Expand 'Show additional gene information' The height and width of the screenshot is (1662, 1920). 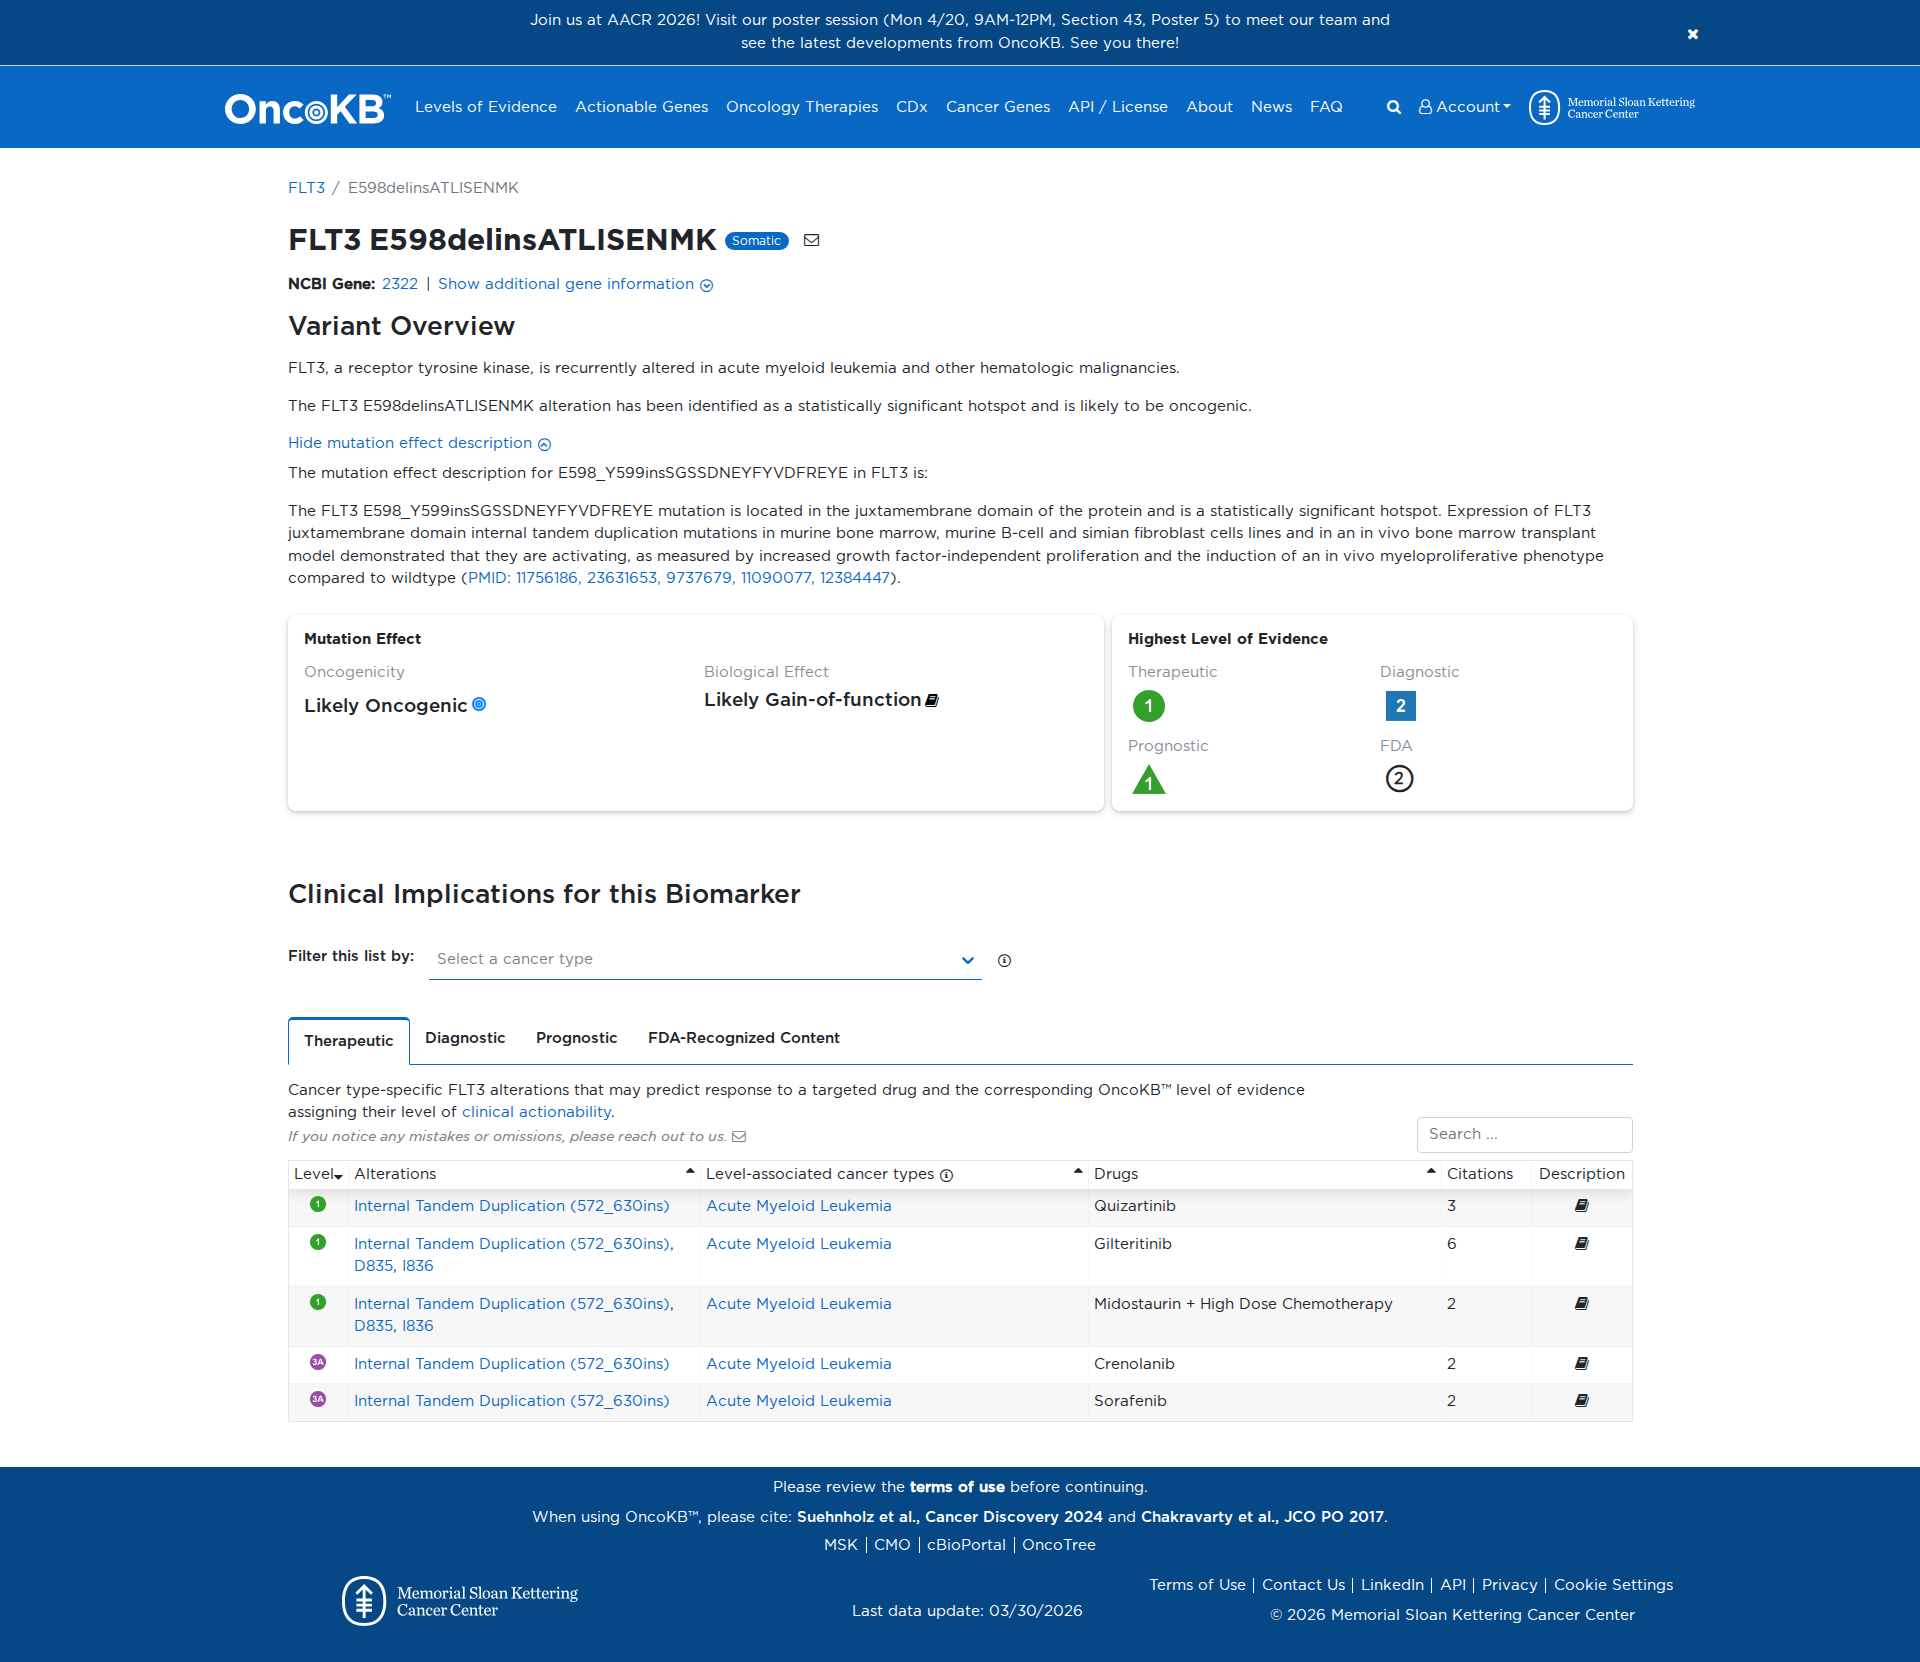point(575,284)
